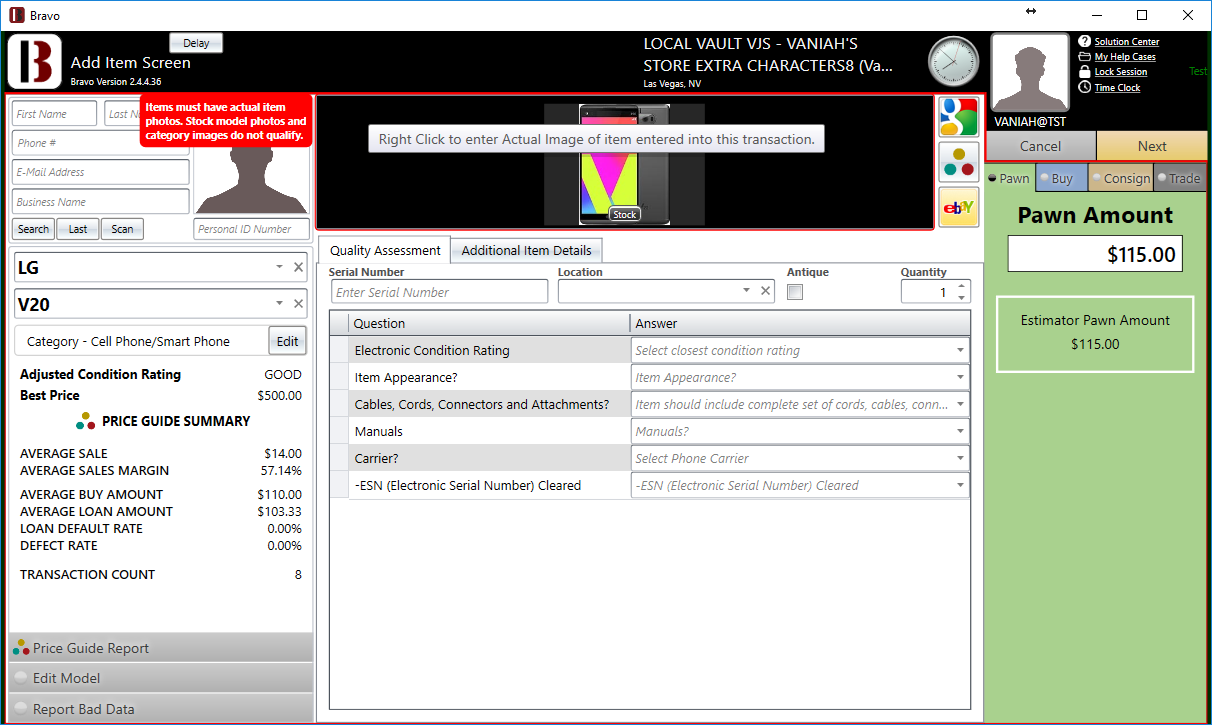
Task: Switch to Additional Item Details tab
Action: tap(526, 250)
